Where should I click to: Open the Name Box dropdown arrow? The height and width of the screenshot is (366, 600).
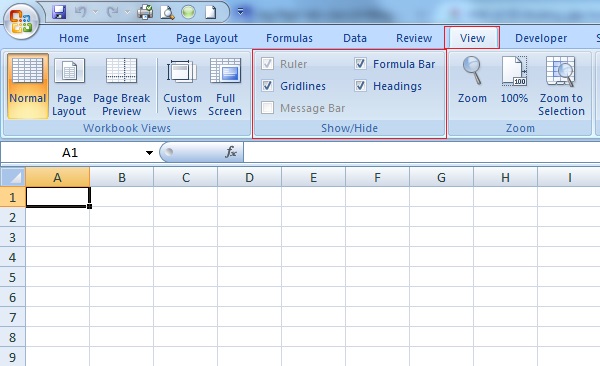[x=149, y=153]
